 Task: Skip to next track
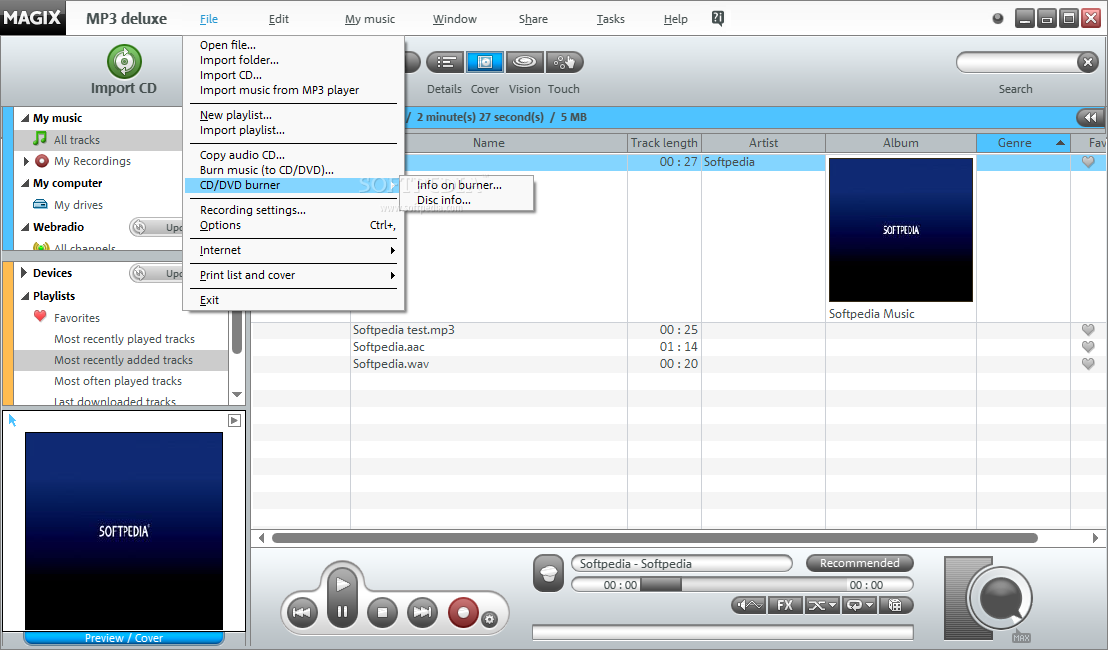[x=423, y=613]
